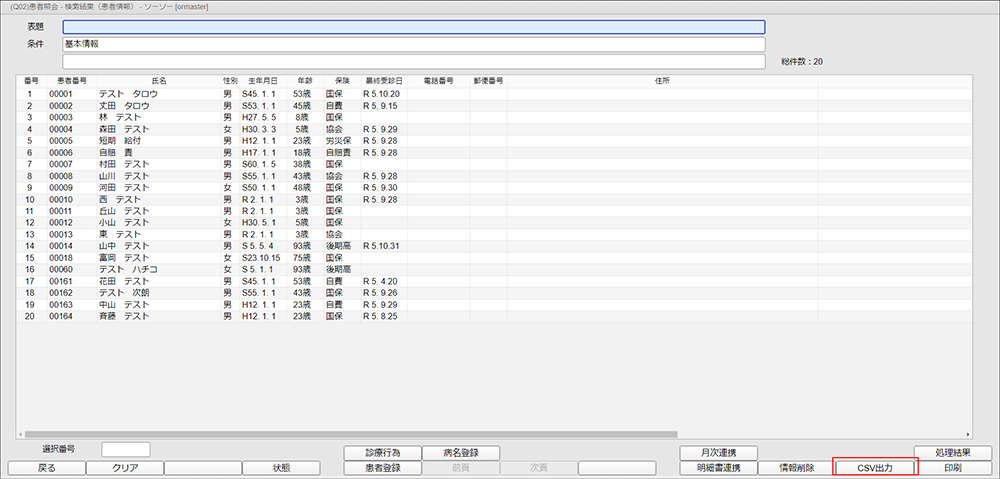Click the 選択番号 input box
Viewport: 1000px width, 479px height.
click(126, 450)
